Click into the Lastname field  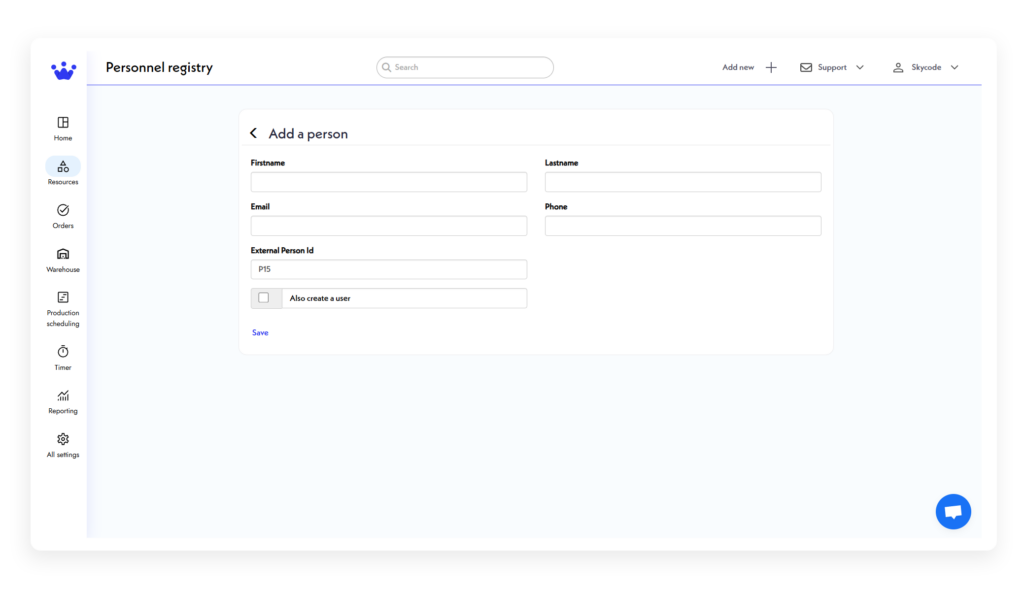pos(683,182)
